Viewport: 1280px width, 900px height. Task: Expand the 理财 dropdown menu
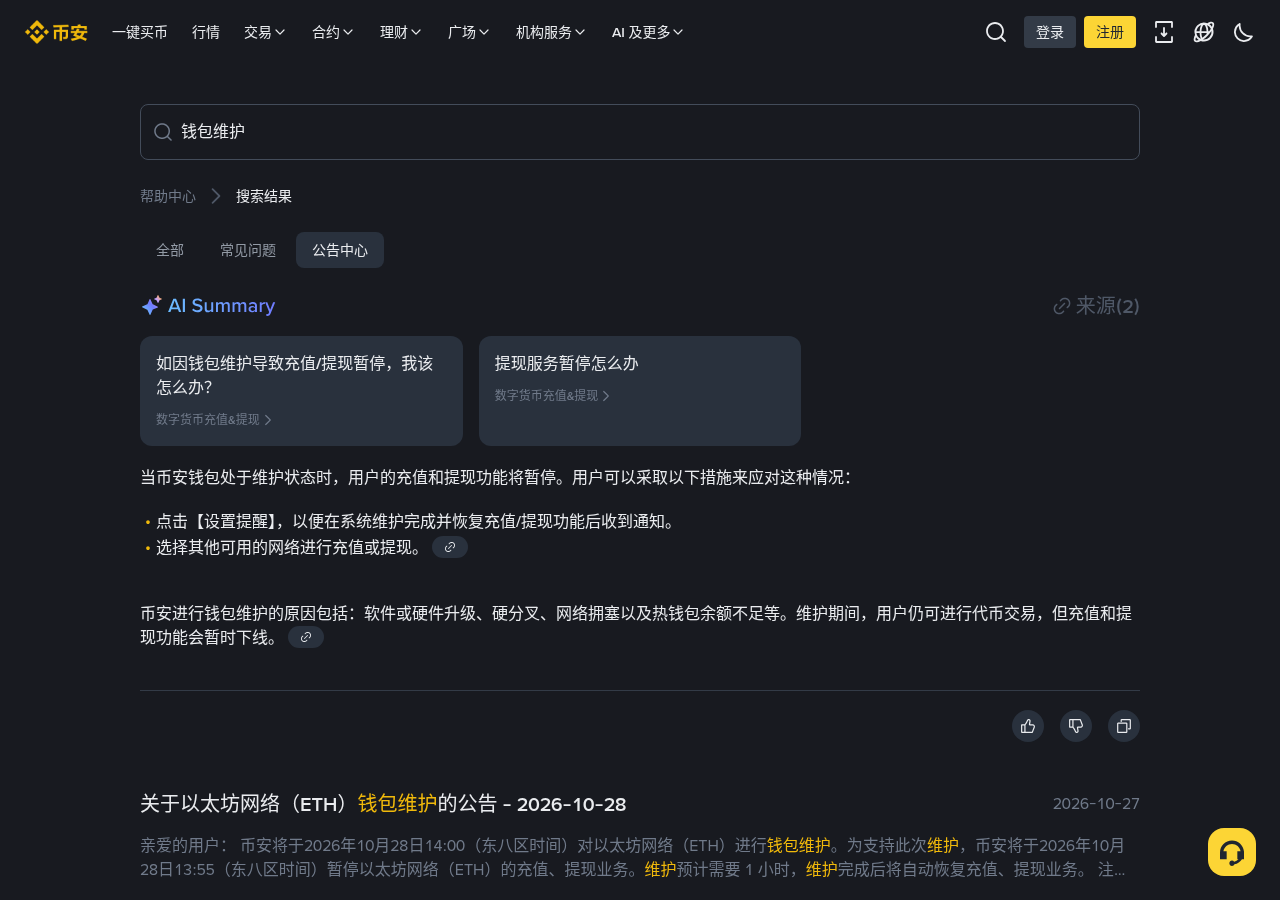[401, 32]
